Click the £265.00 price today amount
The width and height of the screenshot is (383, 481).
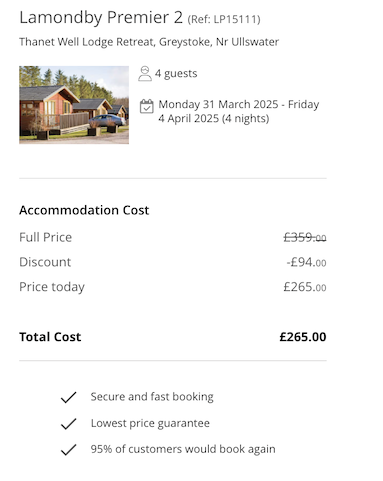[x=305, y=287]
